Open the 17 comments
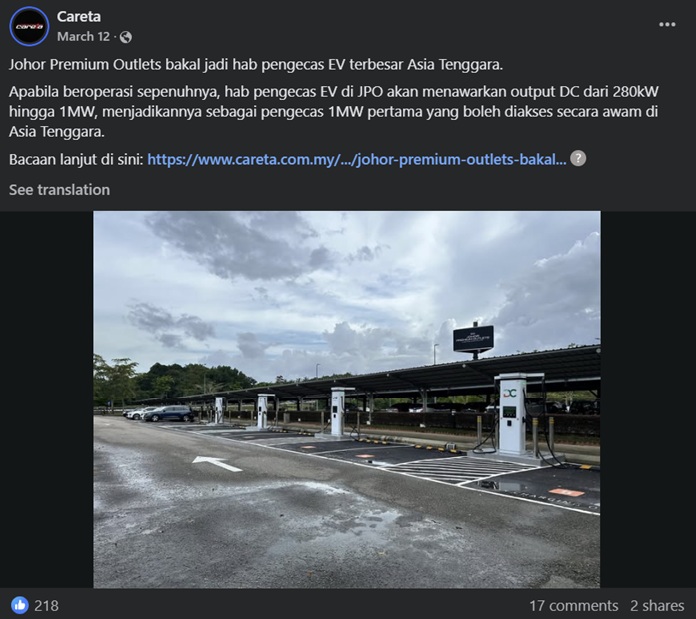This screenshot has height=619, width=696. point(573,606)
